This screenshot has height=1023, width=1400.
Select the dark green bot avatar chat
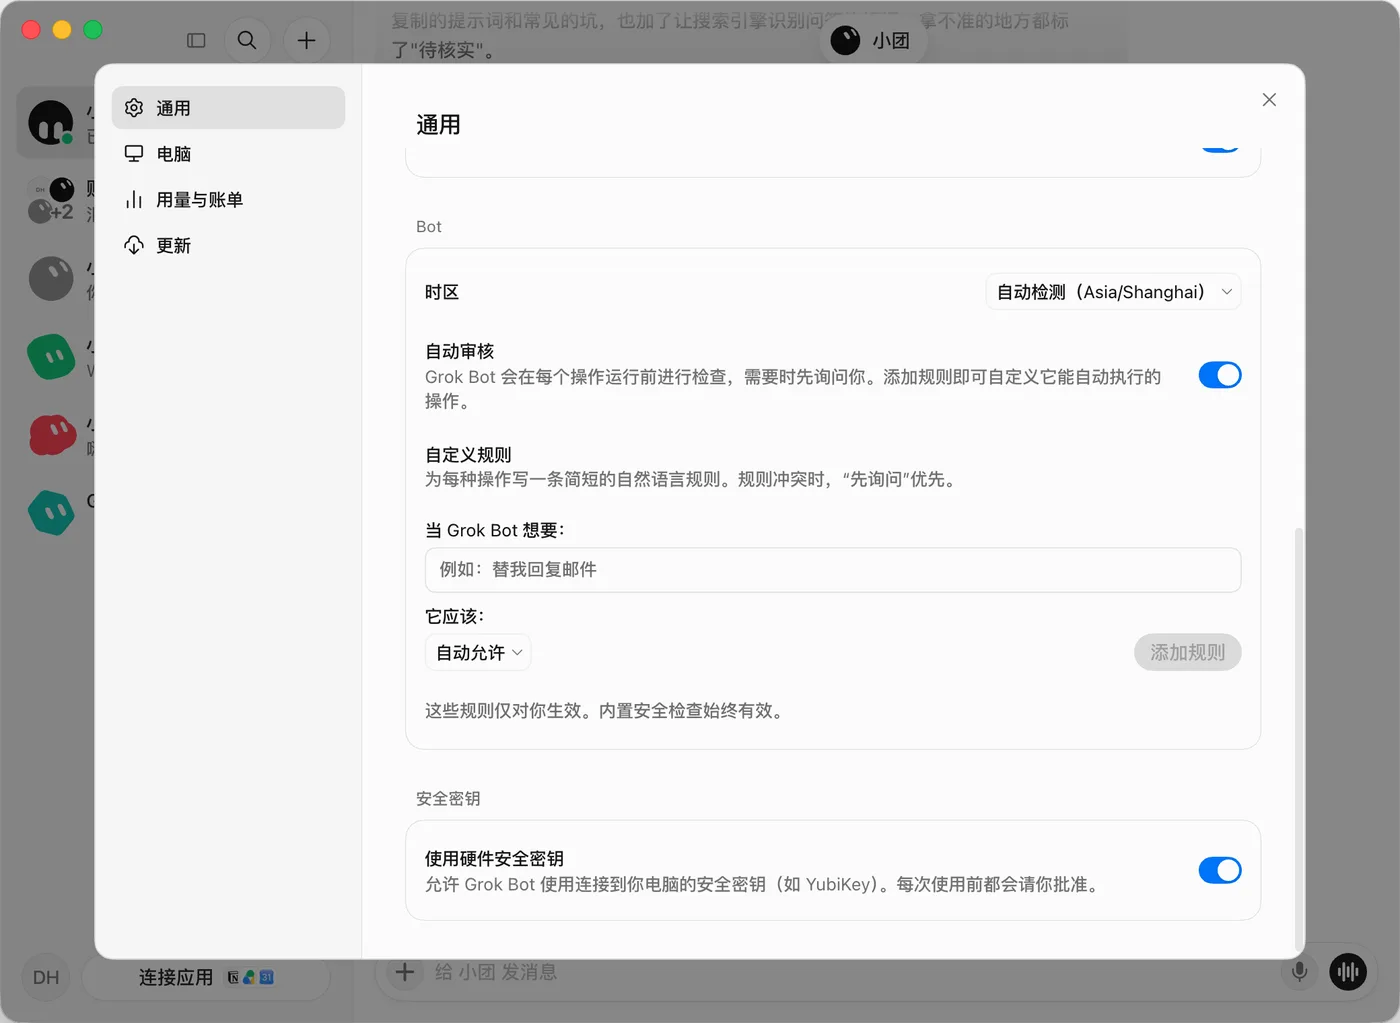[51, 356]
